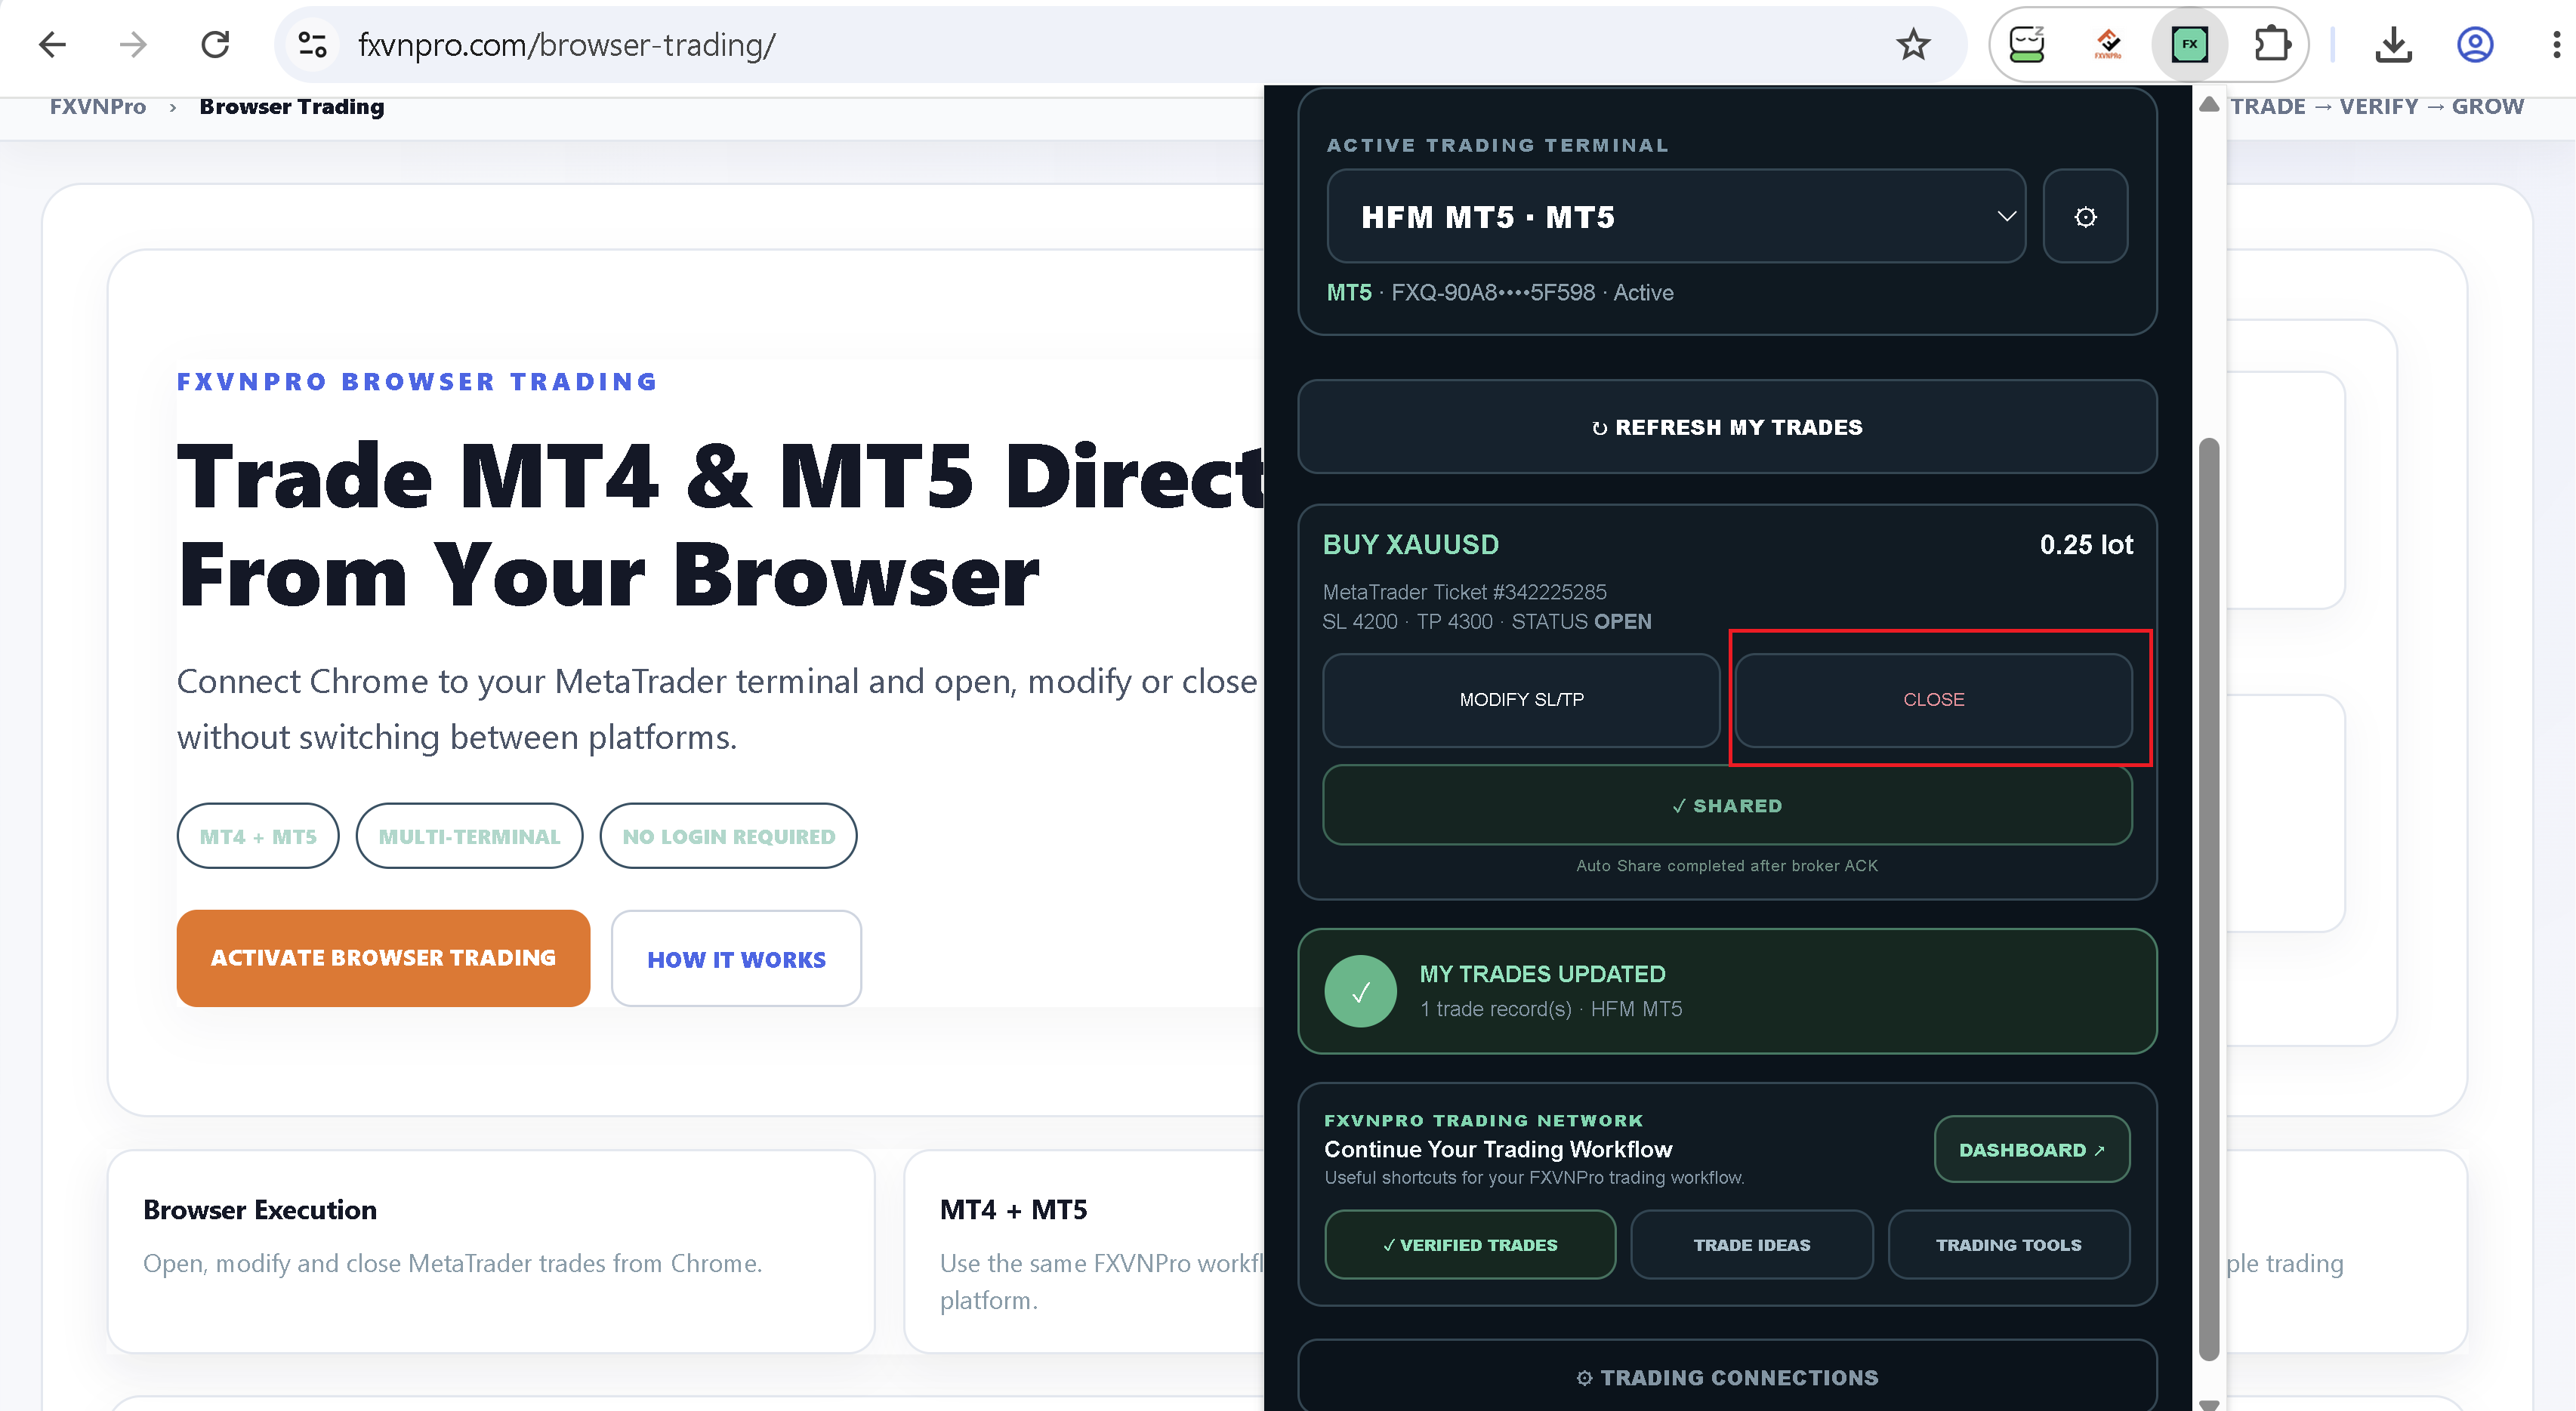Click How It Works button
The width and height of the screenshot is (2576, 1411).
tap(736, 959)
